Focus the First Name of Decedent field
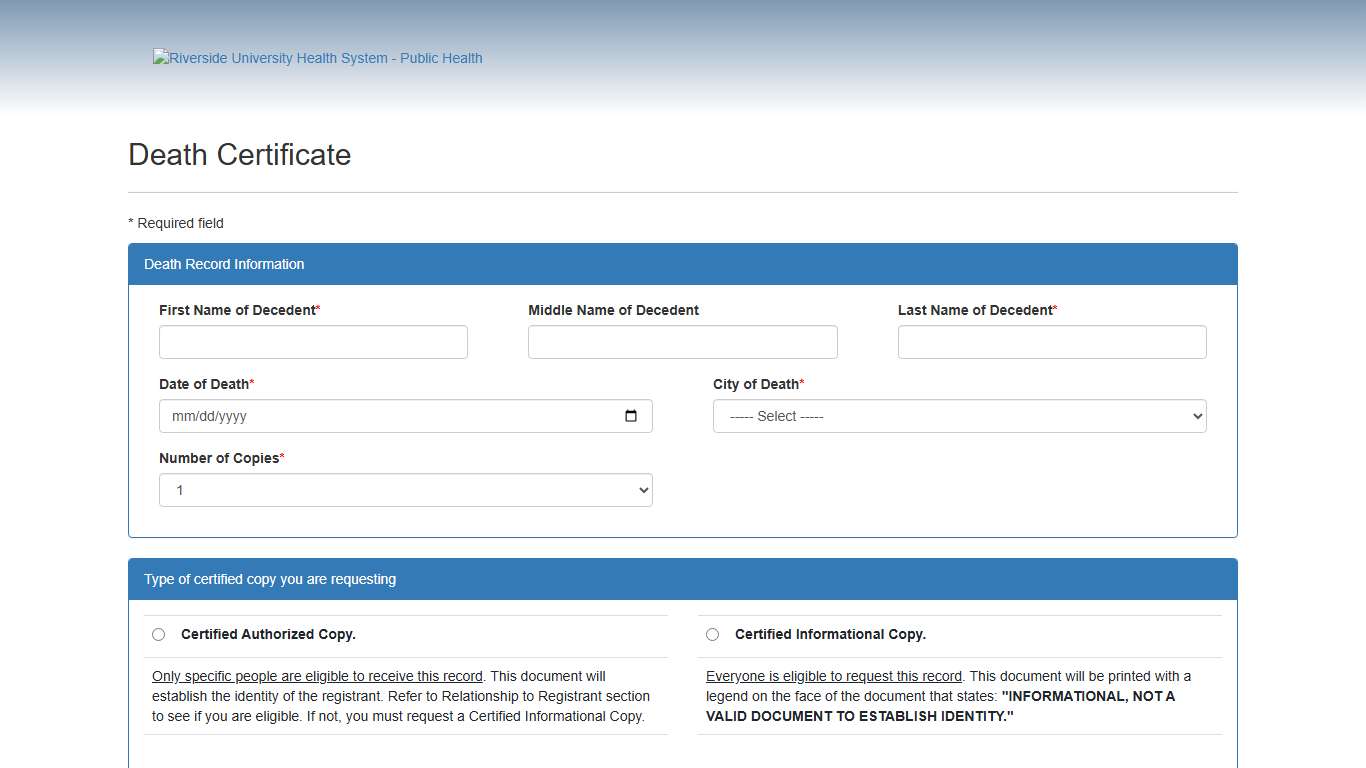 [313, 342]
